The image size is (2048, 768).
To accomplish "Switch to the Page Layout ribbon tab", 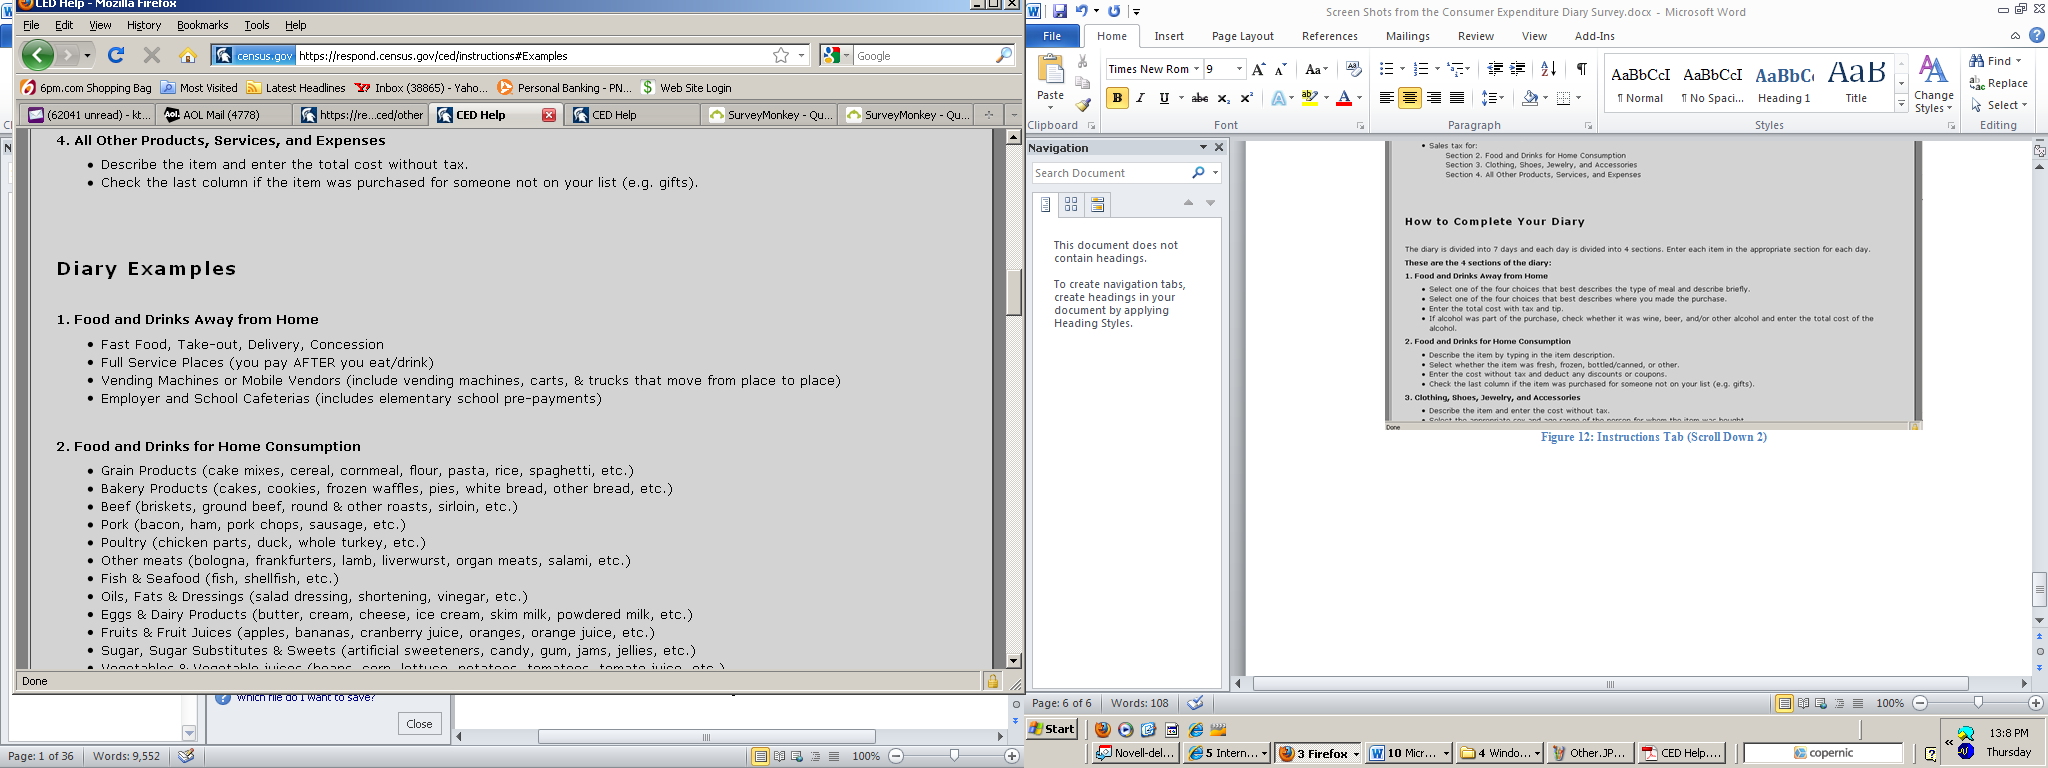I will coord(1243,36).
